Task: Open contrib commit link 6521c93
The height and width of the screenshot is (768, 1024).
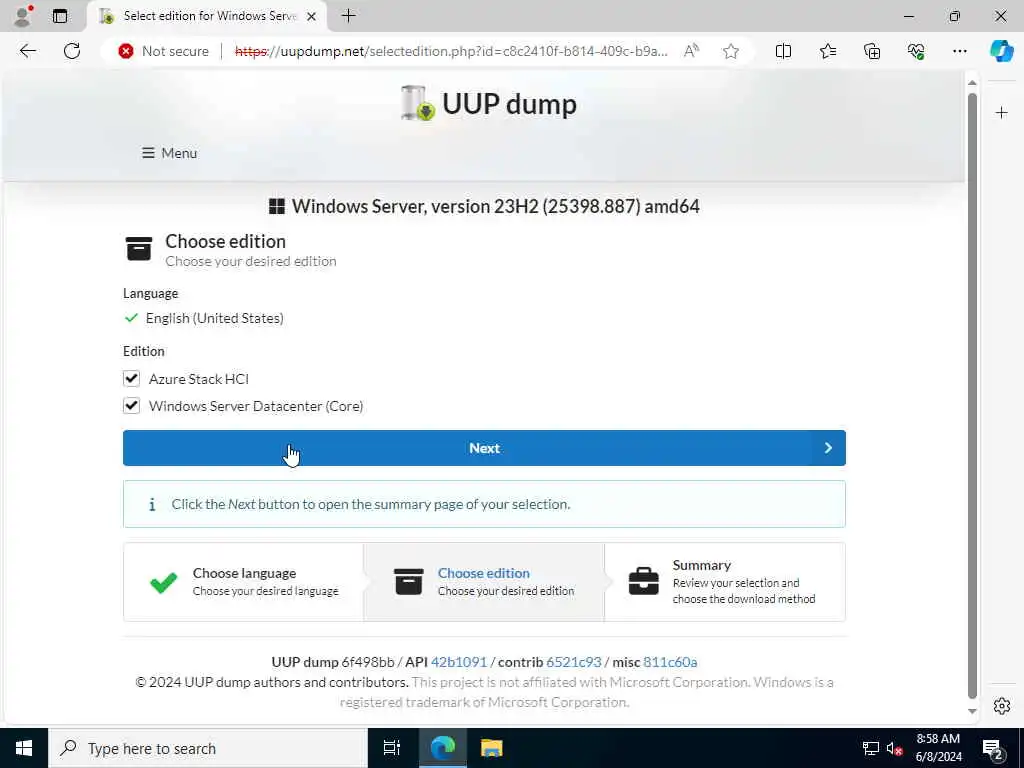Action: 573,662
